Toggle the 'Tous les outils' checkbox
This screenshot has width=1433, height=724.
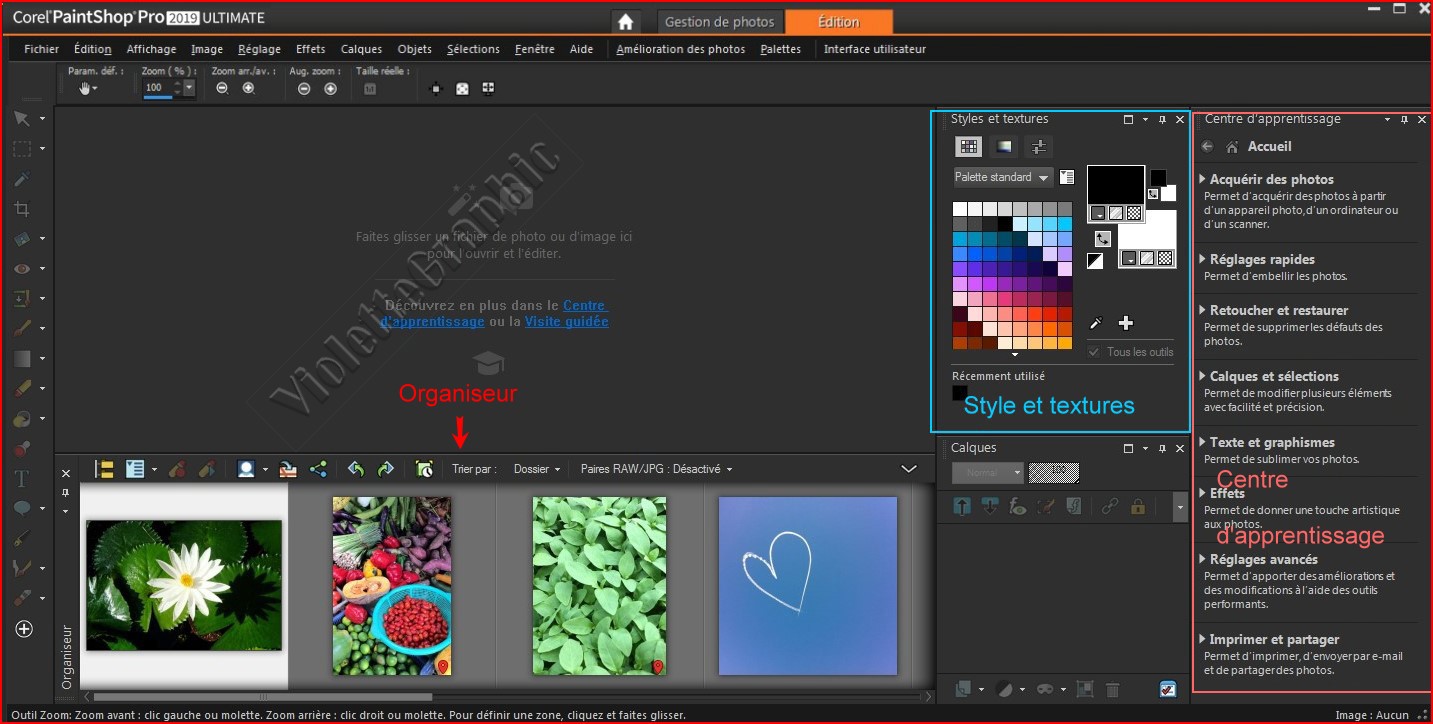click(x=1094, y=352)
